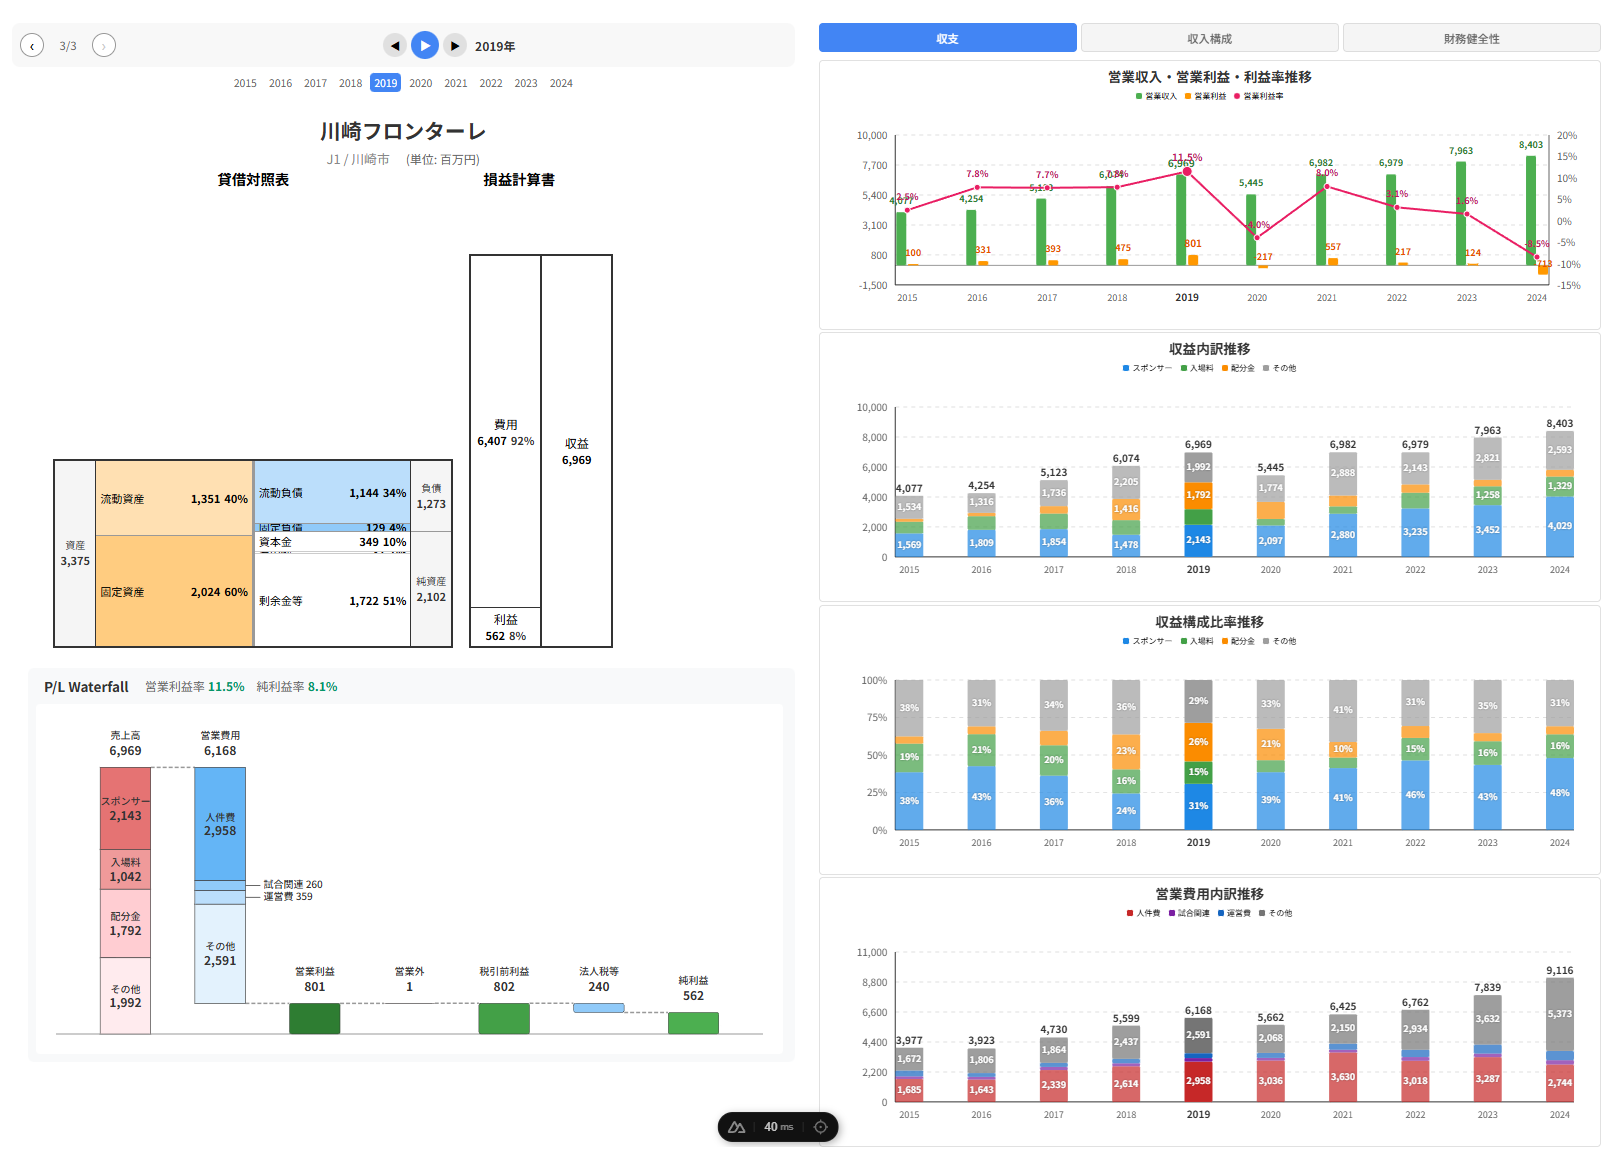Select year 2015 in the year selector
This screenshot has width=1610, height=1151.
(245, 83)
